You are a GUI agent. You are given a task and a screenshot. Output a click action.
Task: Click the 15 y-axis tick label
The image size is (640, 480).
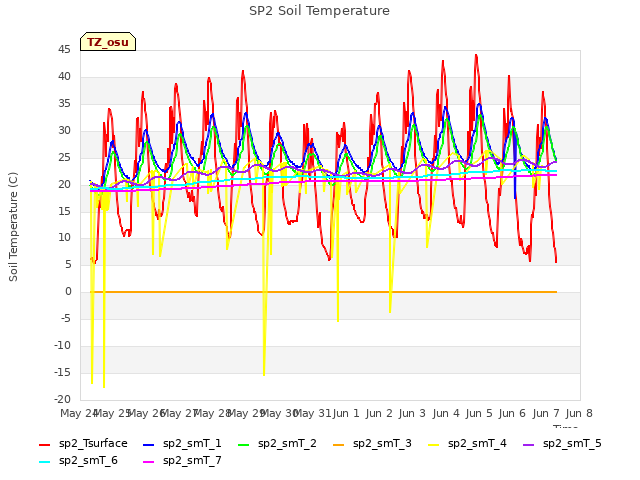64,211
